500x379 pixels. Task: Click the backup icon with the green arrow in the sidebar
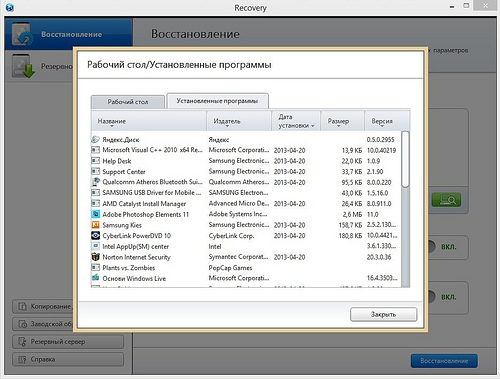pos(23,66)
